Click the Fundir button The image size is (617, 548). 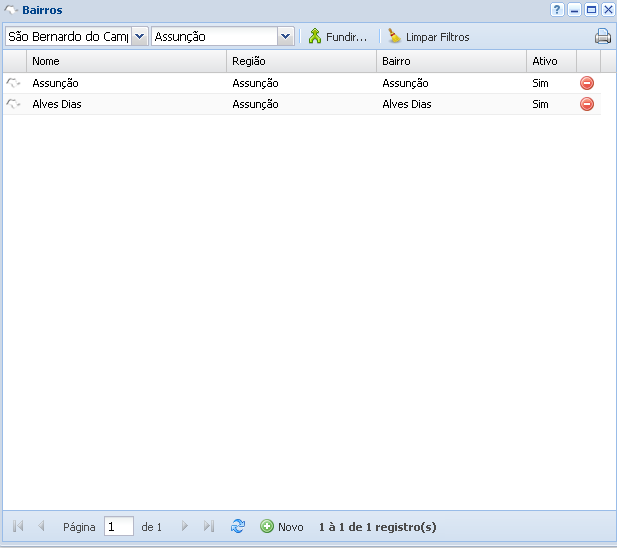pyautogui.click(x=338, y=37)
